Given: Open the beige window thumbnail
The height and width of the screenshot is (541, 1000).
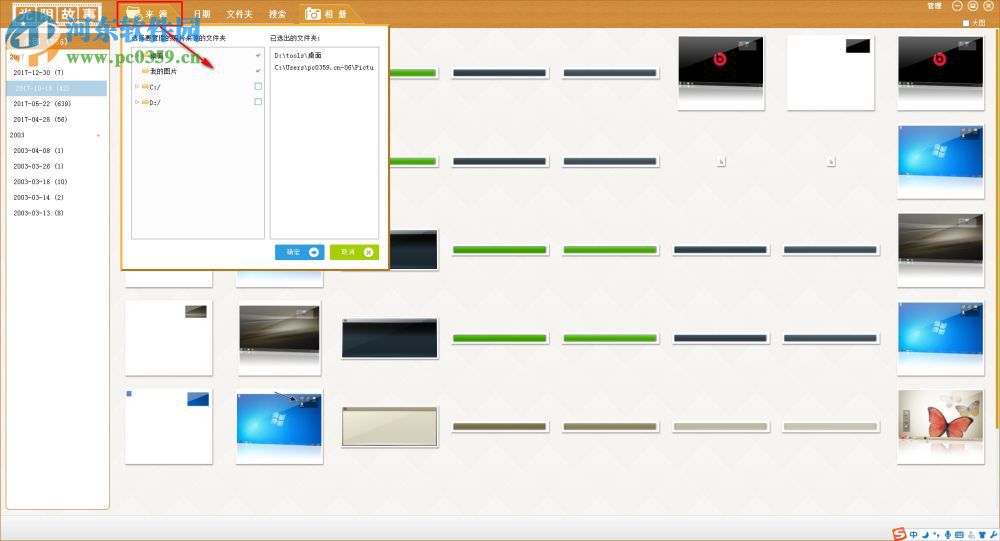Looking at the screenshot, I should point(390,426).
